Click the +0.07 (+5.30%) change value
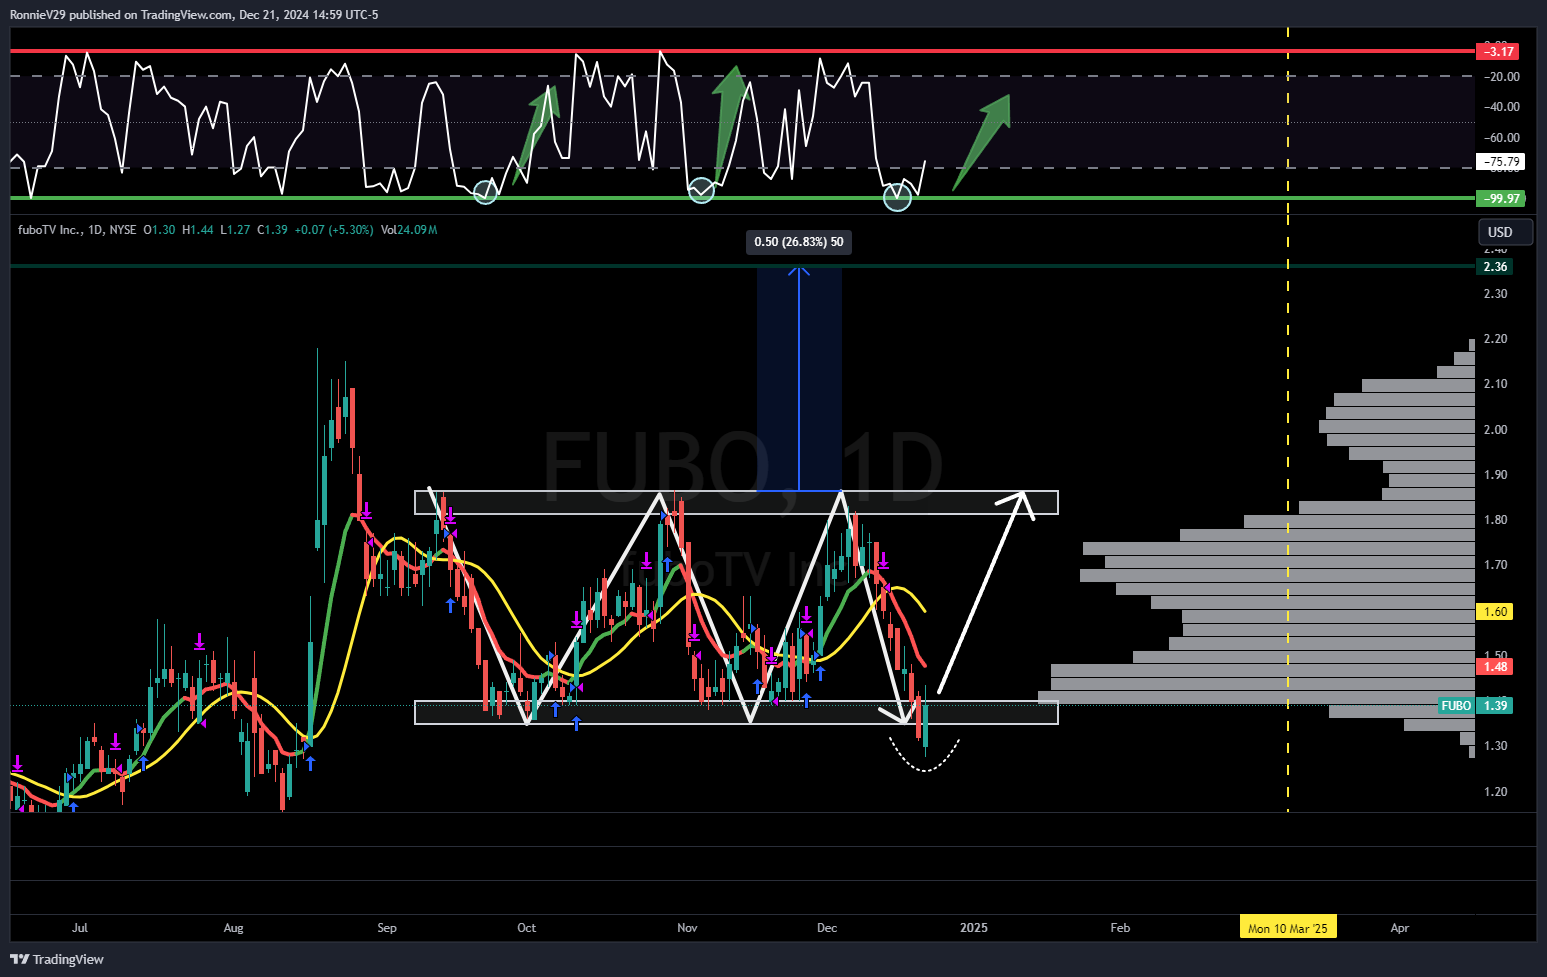This screenshot has width=1547, height=977. point(334,230)
